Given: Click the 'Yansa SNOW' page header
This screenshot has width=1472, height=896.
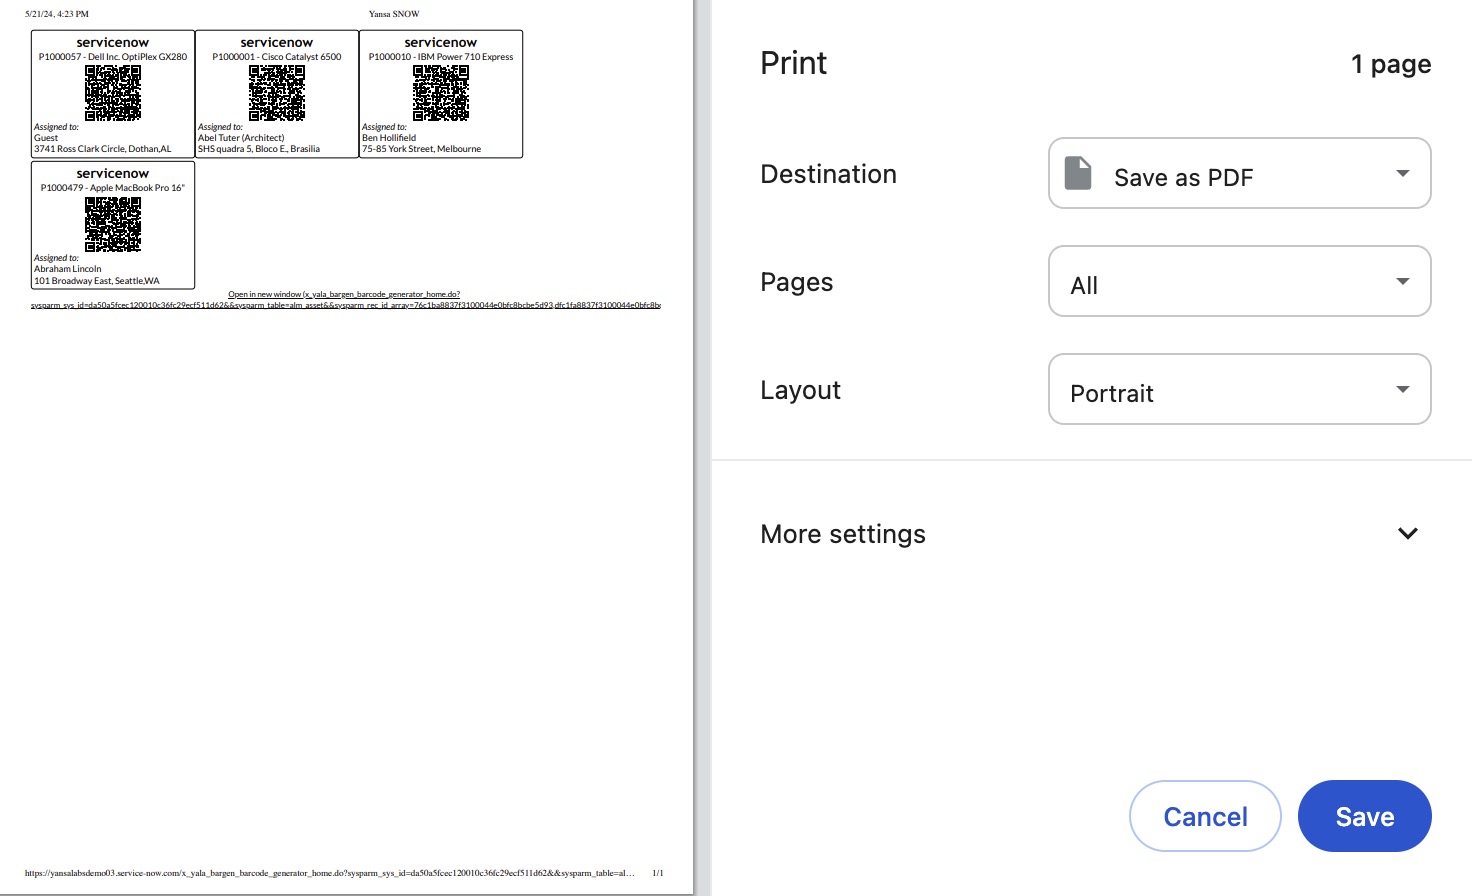Looking at the screenshot, I should point(394,14).
